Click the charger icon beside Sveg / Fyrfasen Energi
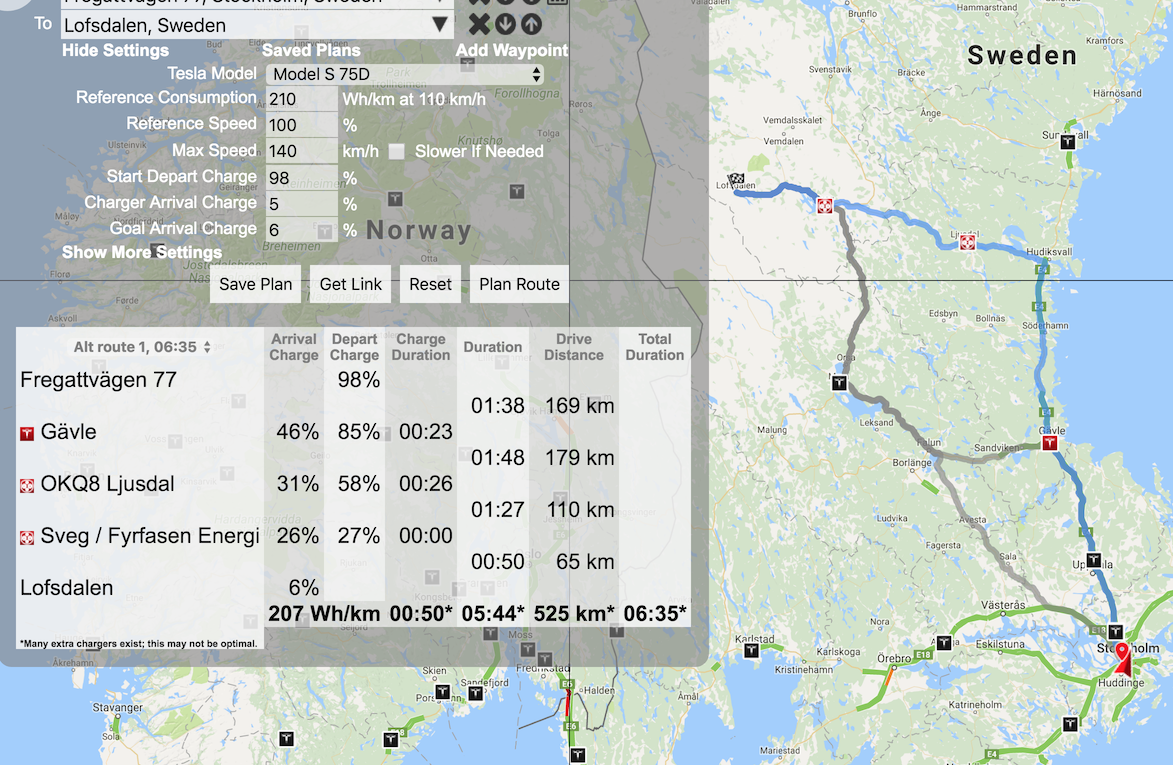Screen dimensions: 1173x765 (27, 538)
